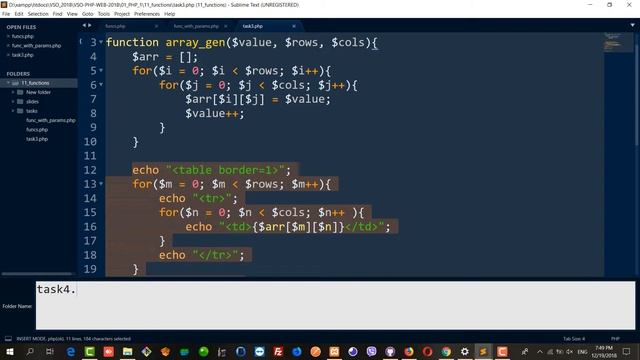Open Viber from the taskbar

click(x=371, y=351)
